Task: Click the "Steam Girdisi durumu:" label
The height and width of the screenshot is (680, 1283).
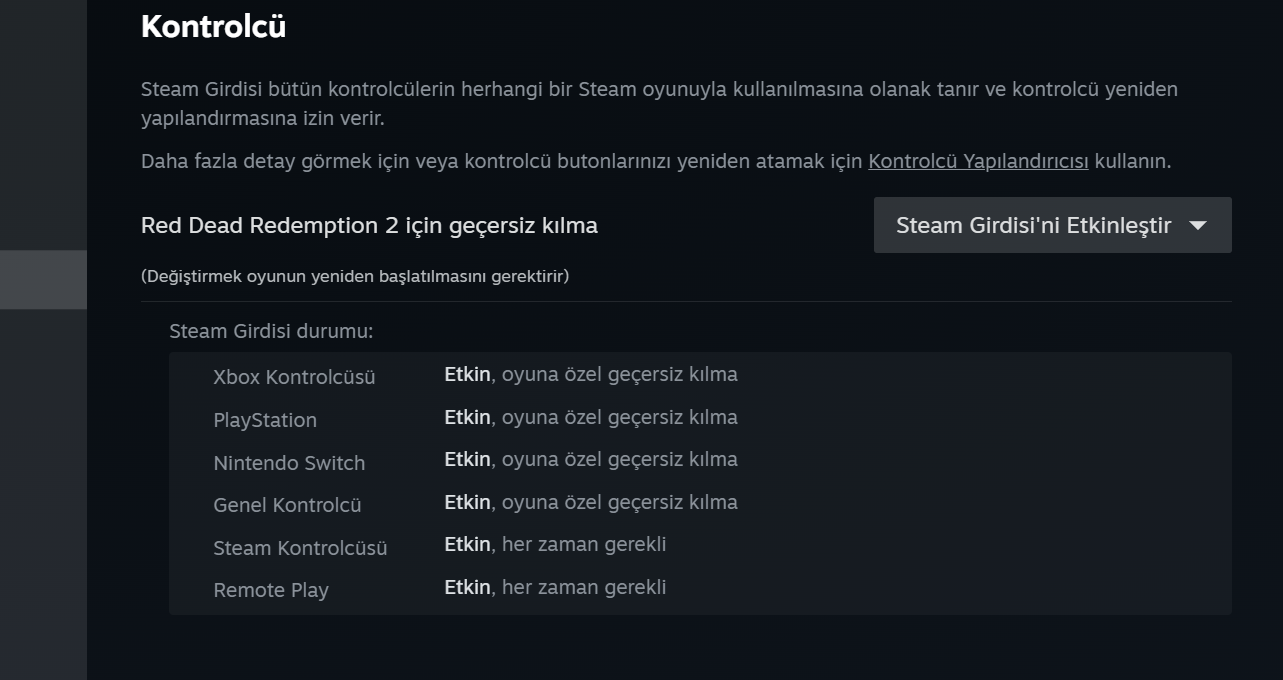Action: point(271,331)
